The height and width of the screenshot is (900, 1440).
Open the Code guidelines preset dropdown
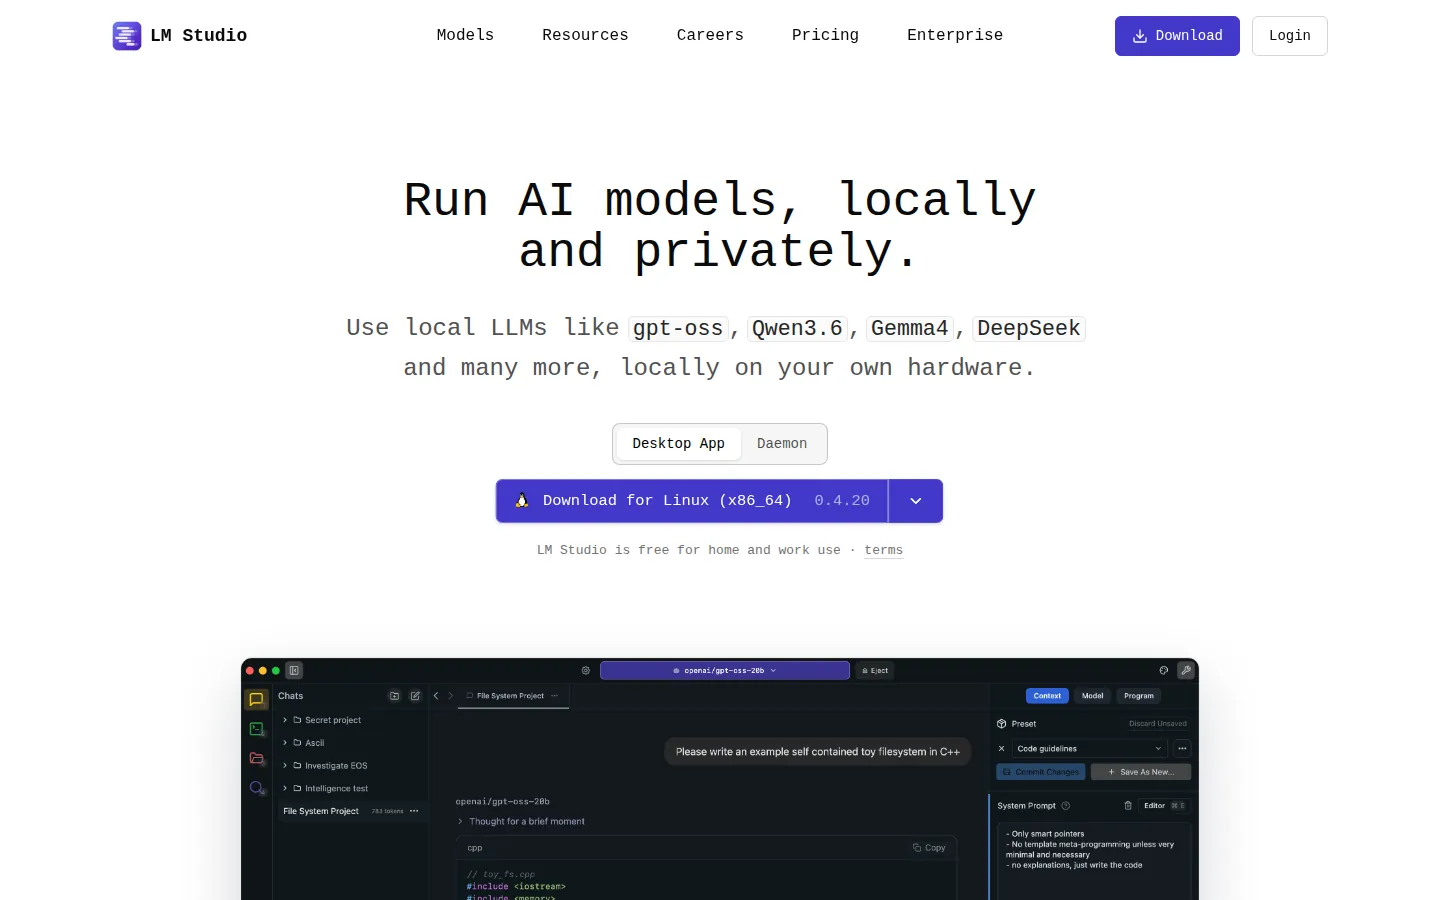pos(1089,749)
